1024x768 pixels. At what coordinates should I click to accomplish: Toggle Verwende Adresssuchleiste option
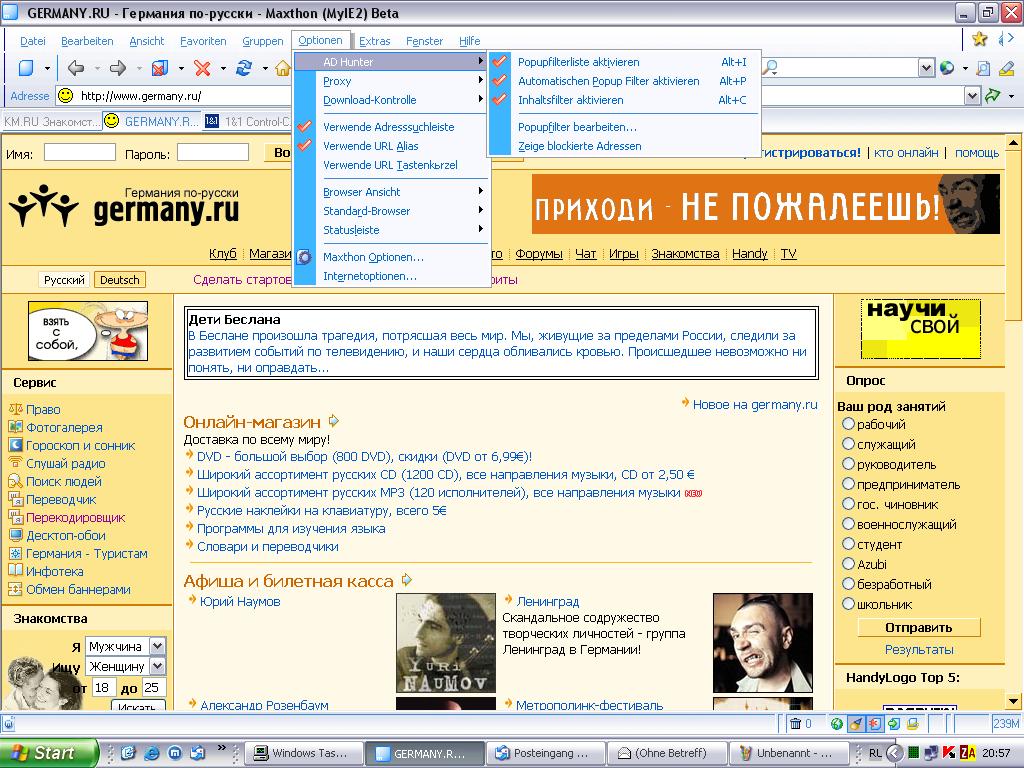pyautogui.click(x=391, y=127)
